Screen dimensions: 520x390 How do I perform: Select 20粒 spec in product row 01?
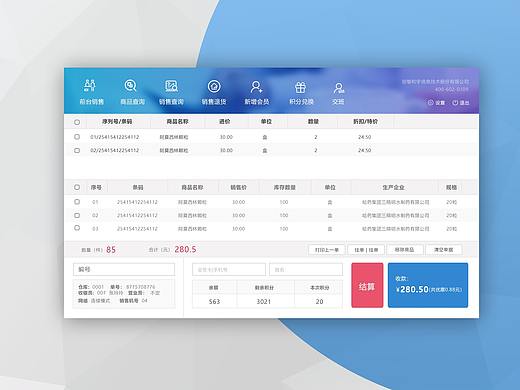click(452, 202)
